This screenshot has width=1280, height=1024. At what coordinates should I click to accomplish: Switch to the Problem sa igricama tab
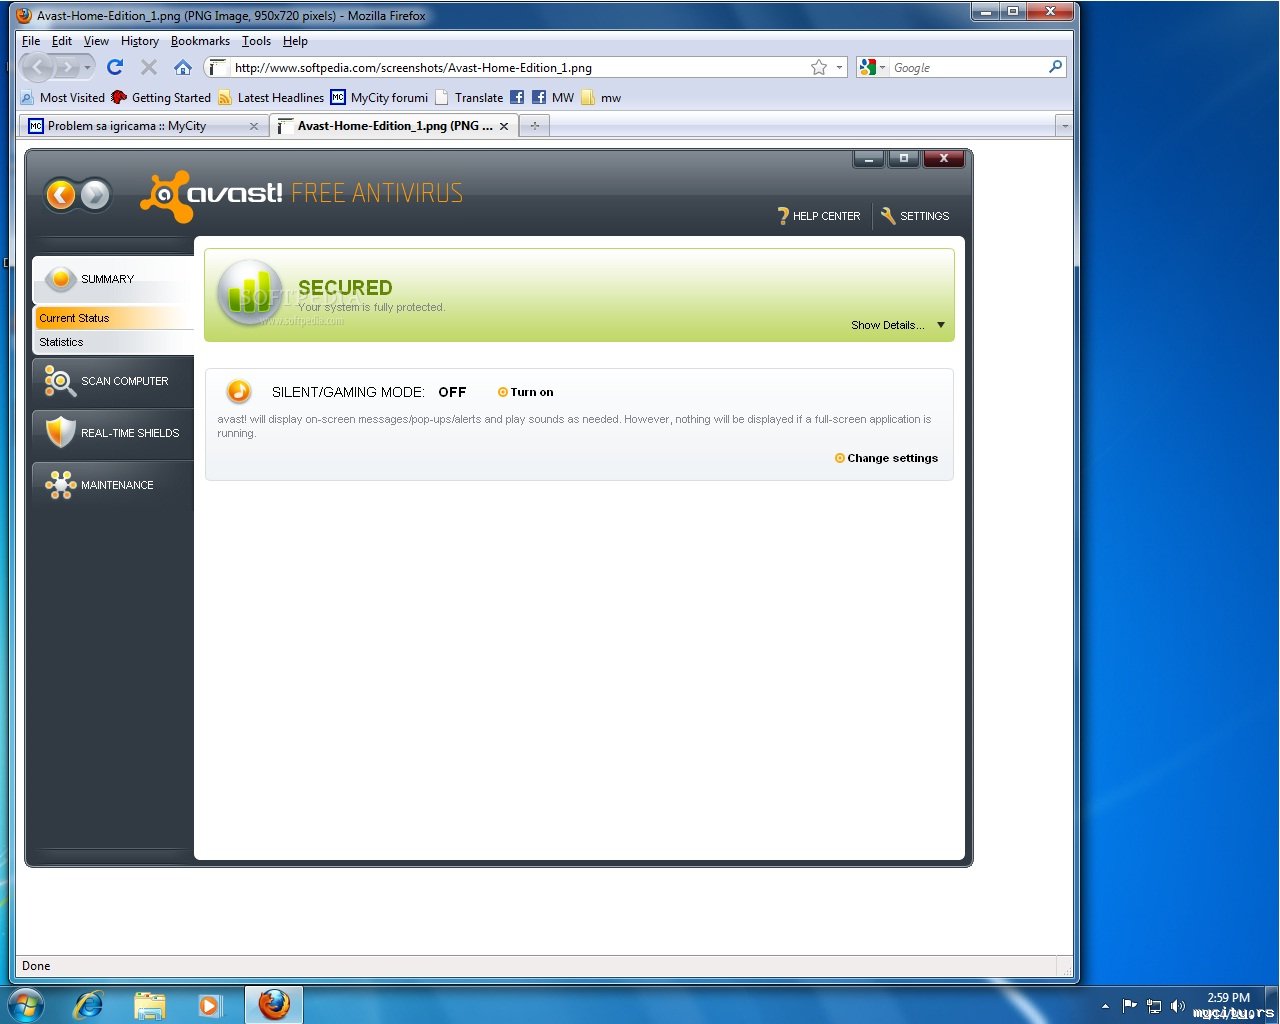tap(143, 126)
